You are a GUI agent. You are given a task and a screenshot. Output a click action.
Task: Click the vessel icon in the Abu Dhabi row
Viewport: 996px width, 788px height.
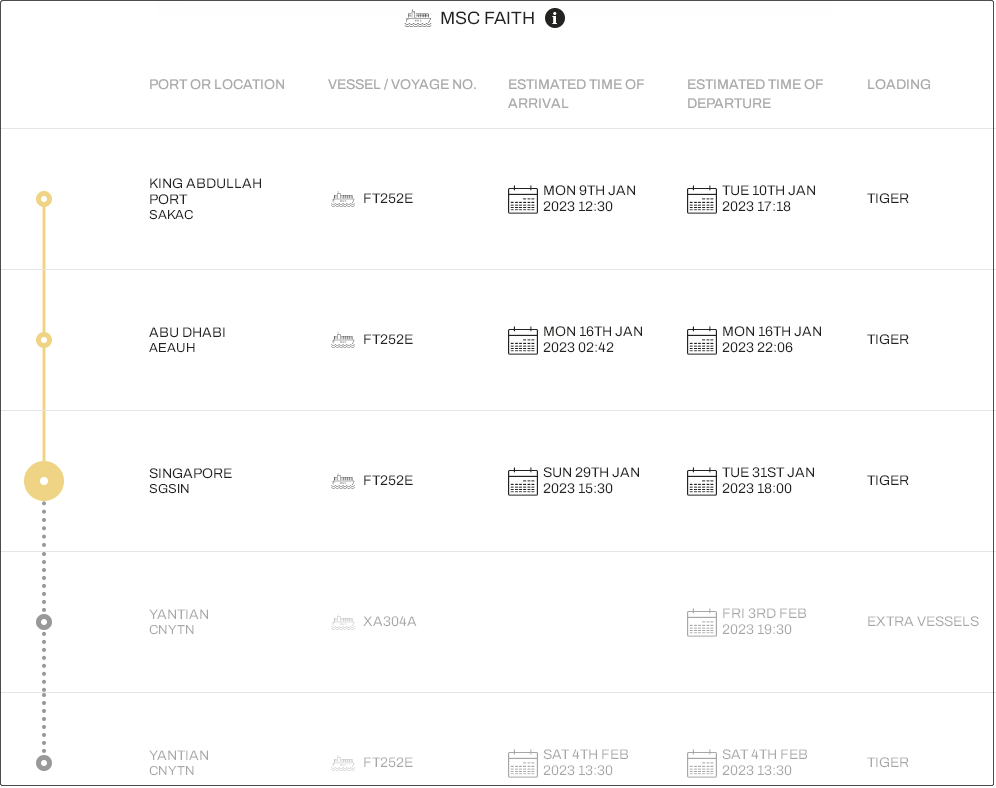343,340
